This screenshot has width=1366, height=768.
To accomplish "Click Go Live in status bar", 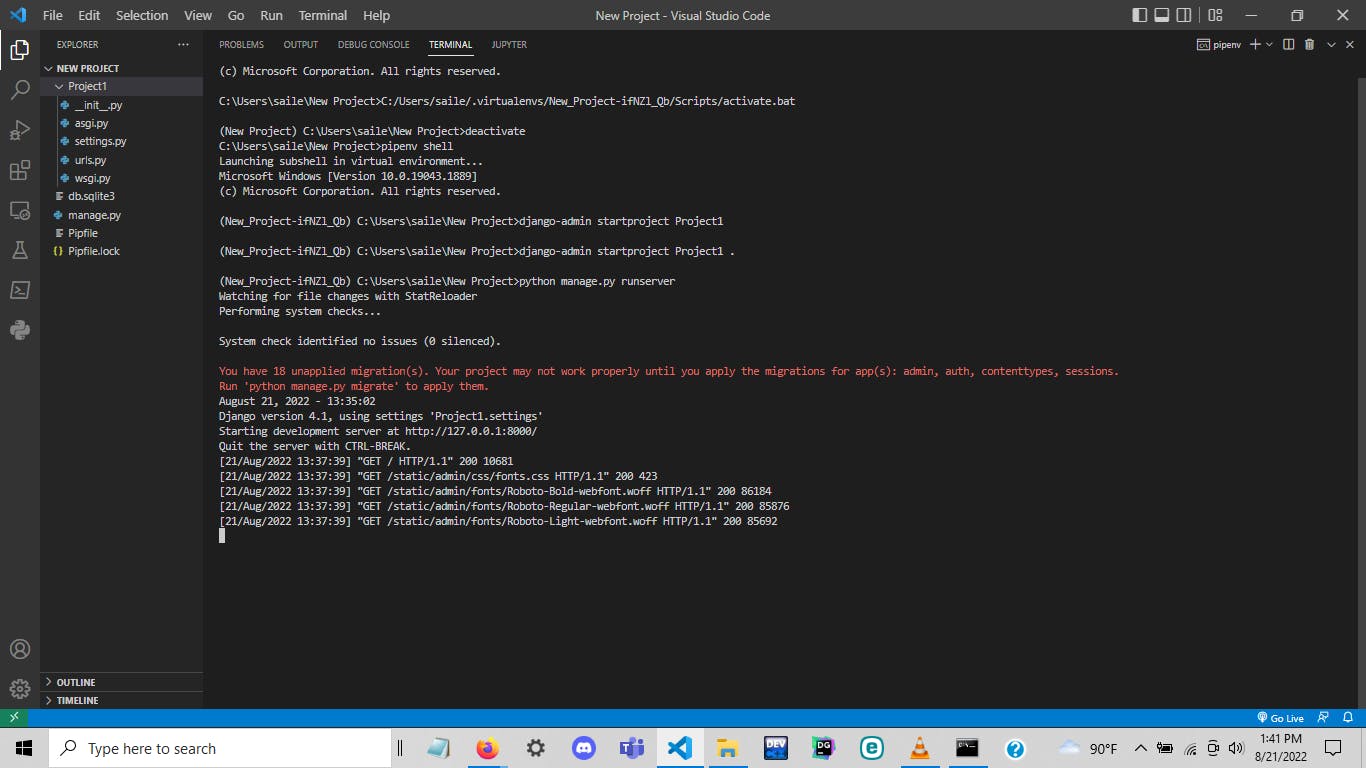I will pos(1280,718).
